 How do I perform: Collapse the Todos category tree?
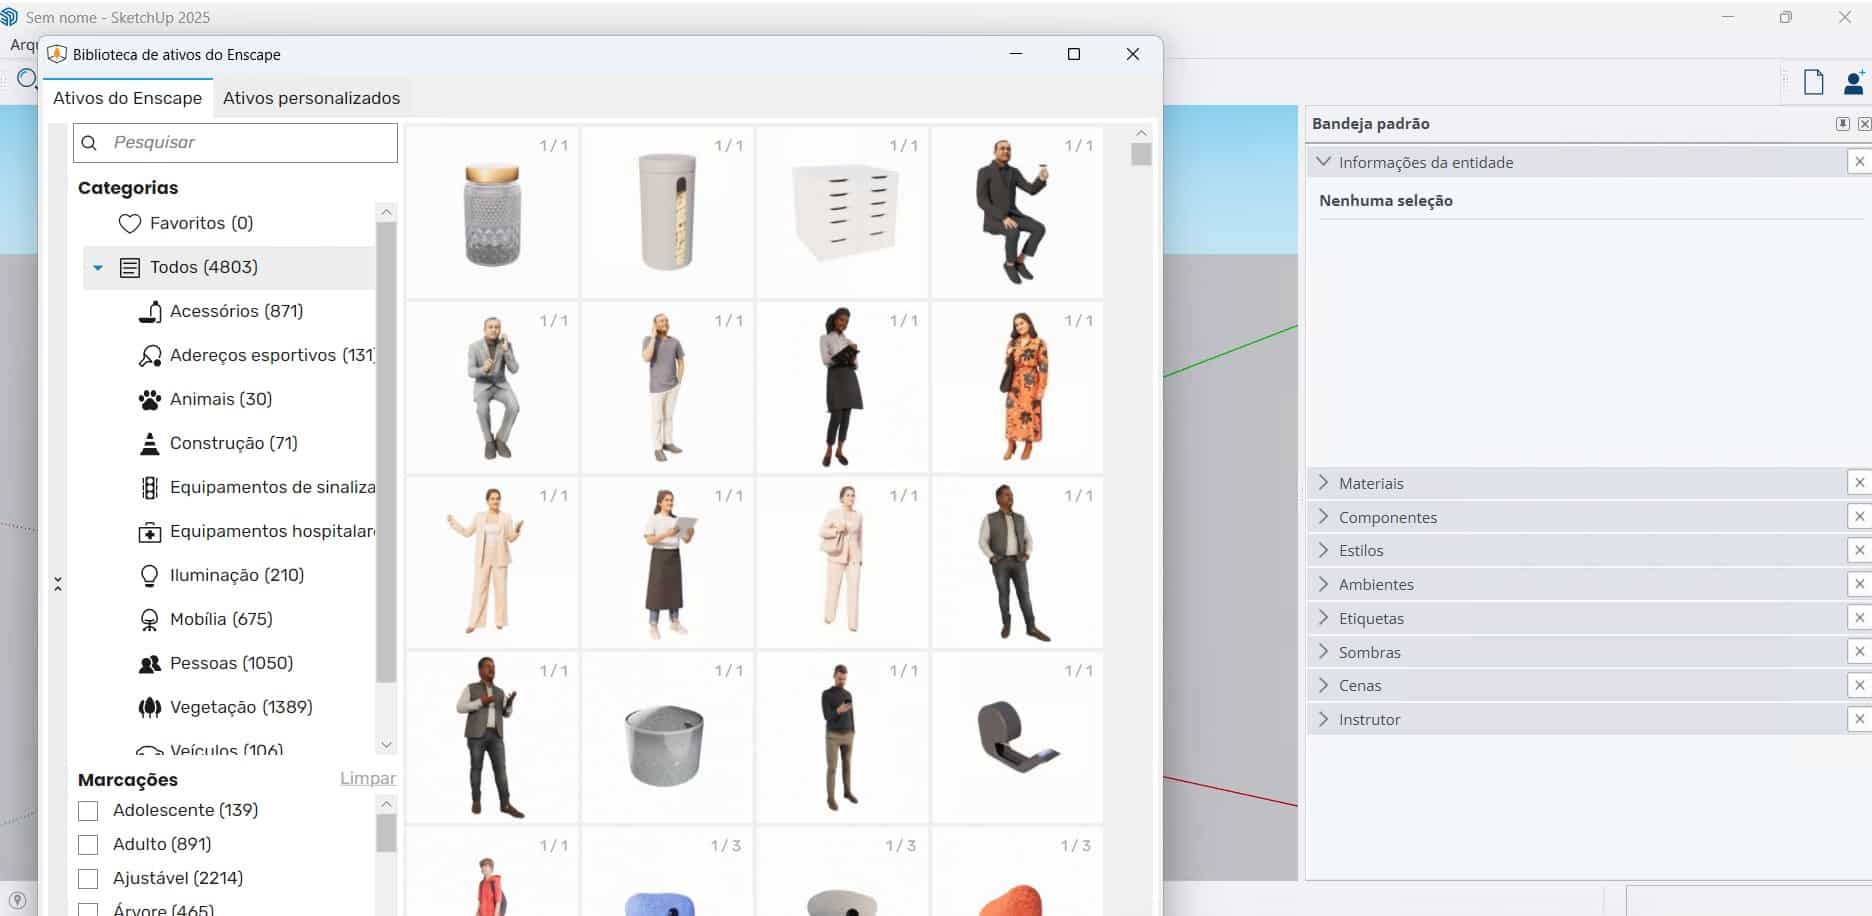click(x=98, y=267)
